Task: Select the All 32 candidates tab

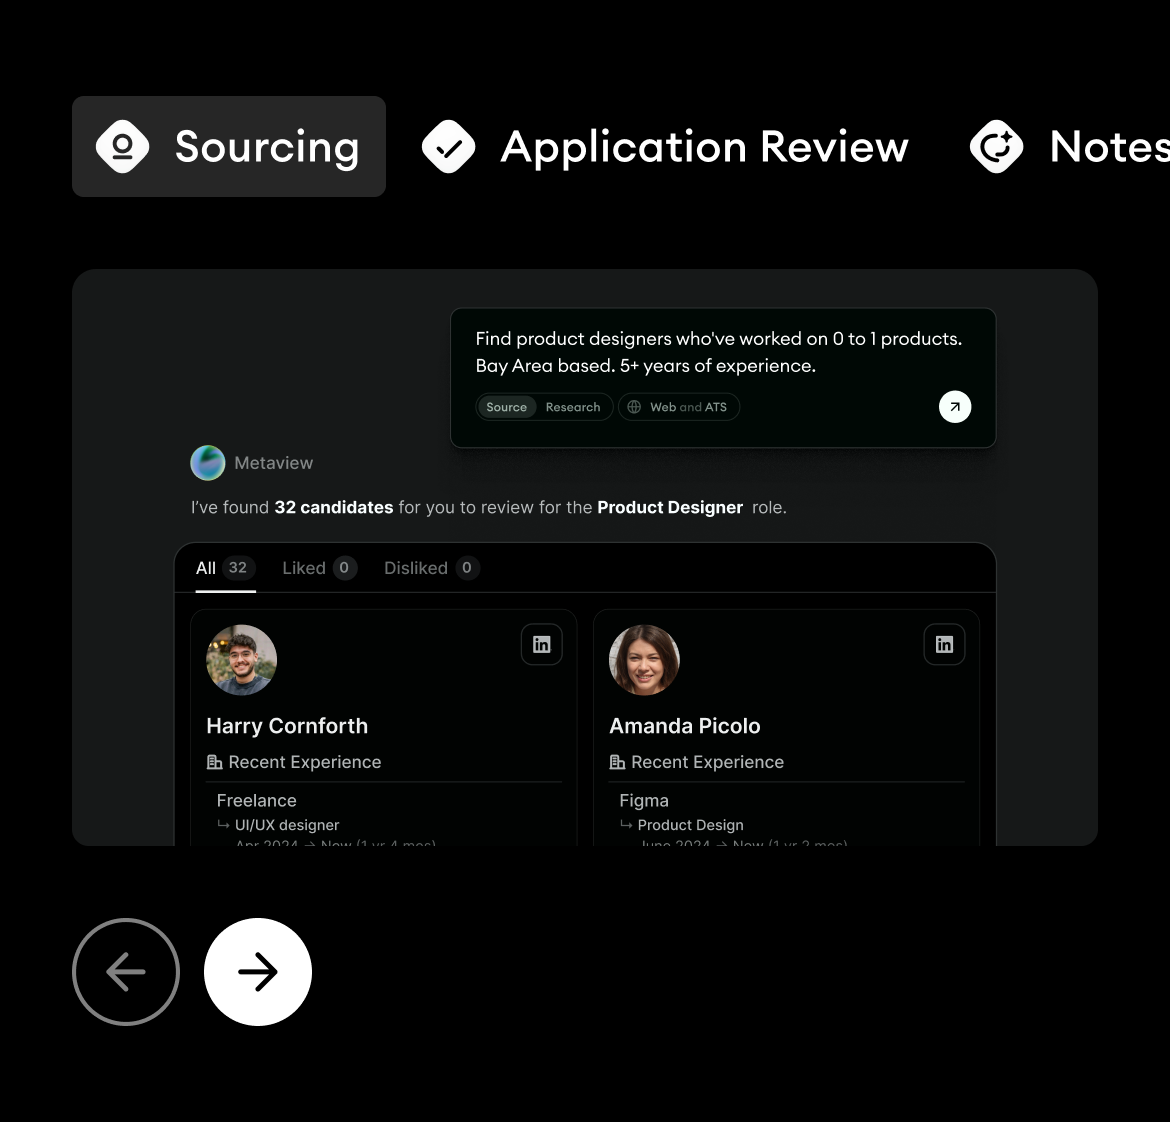Action: (x=225, y=568)
